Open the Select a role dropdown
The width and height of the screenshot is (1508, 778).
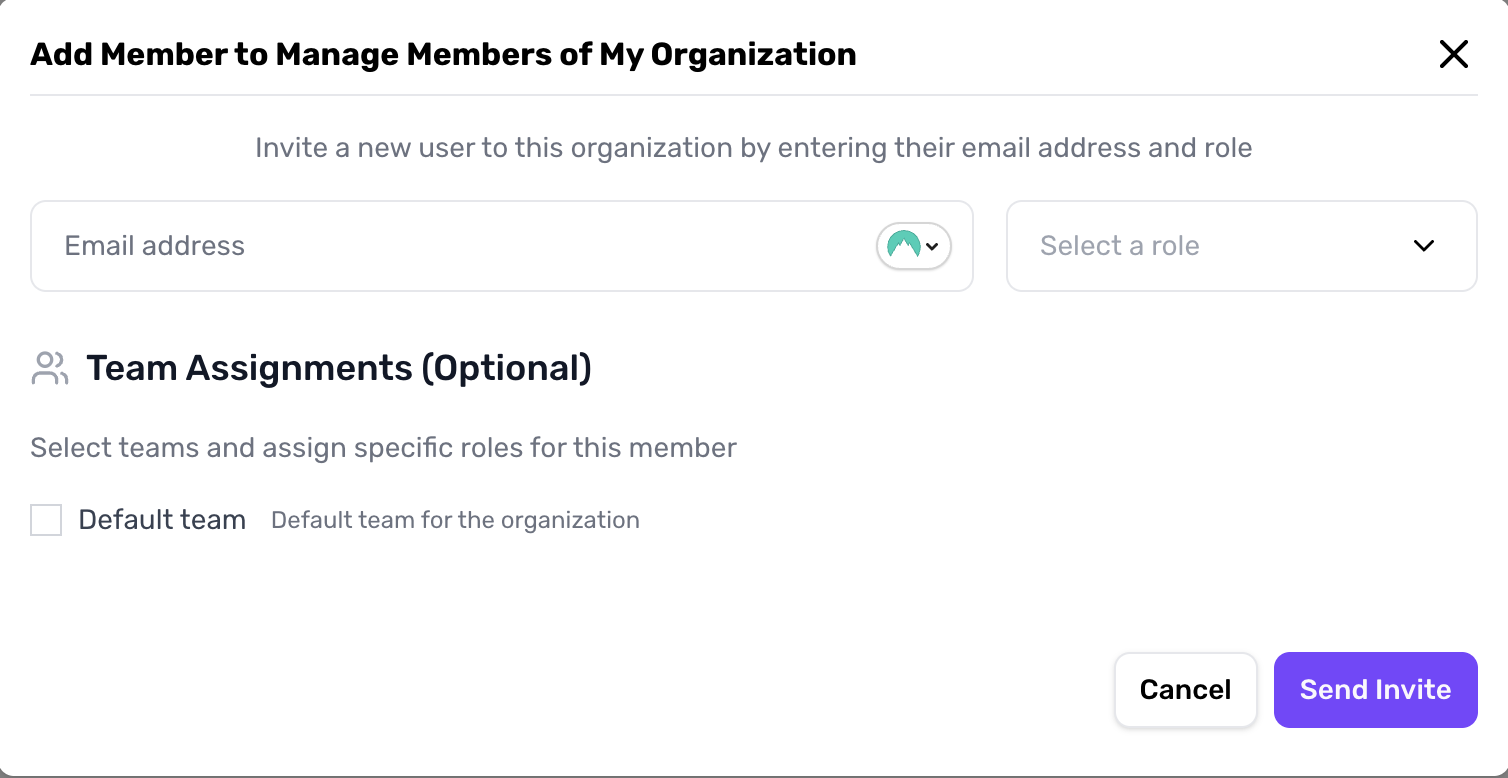pyautogui.click(x=1240, y=246)
